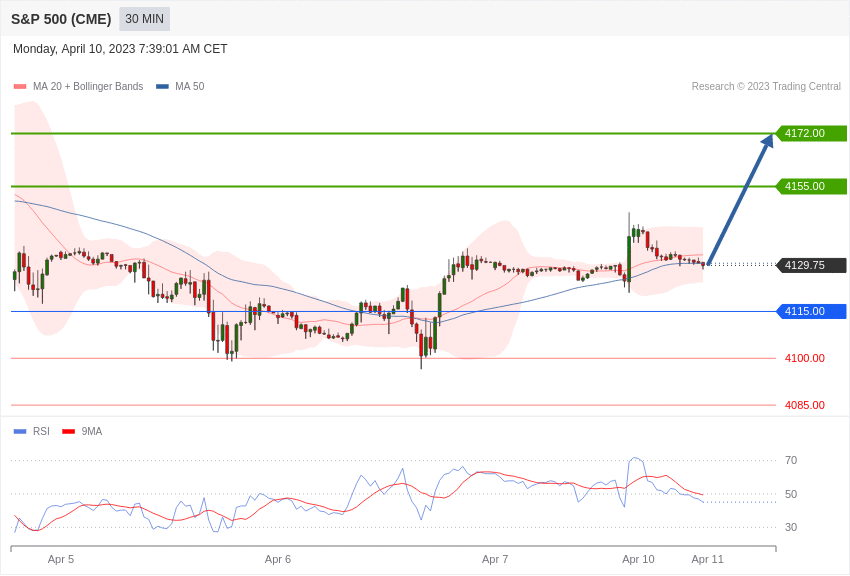Select the 4115.00 pivot price tag
Image resolution: width=850 pixels, height=576 pixels.
812,312
